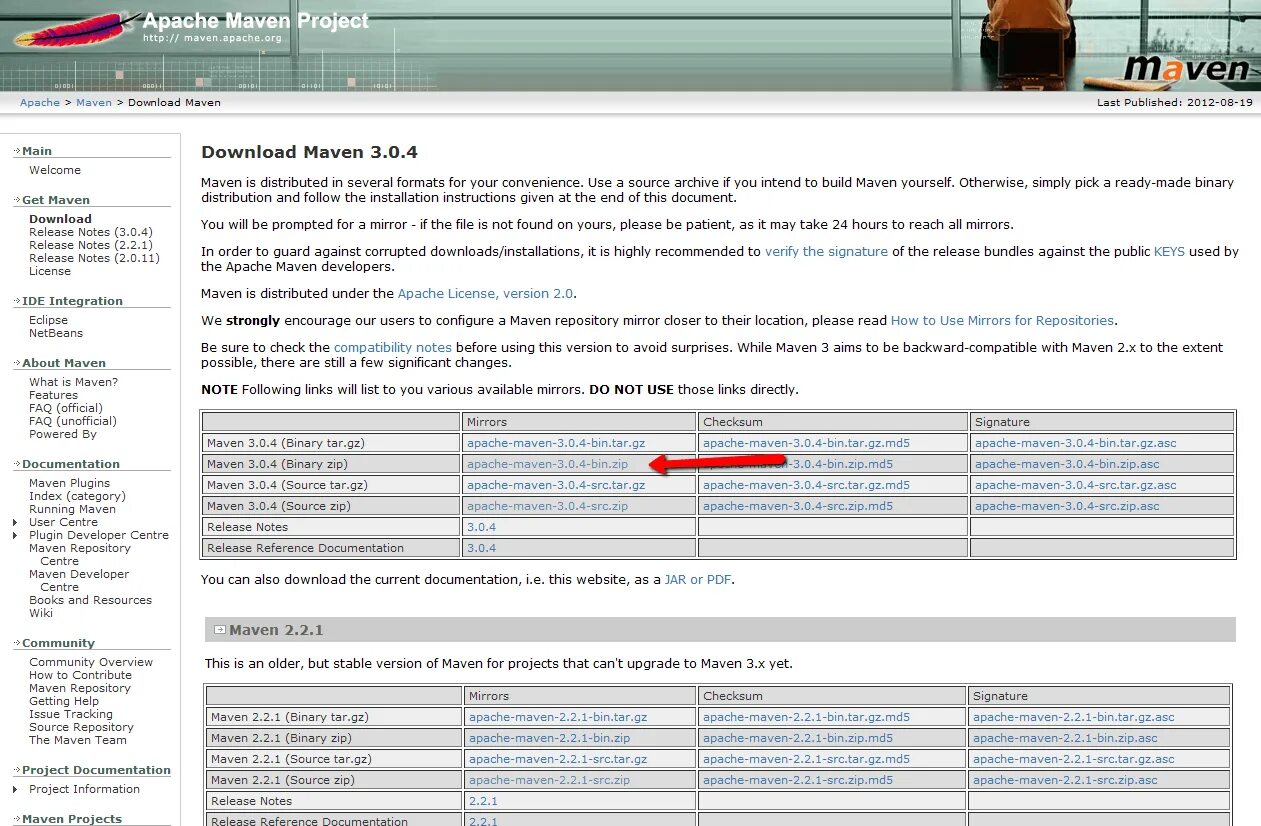Open How to Use Mirrors for Repositories
The image size is (1261, 826).
tap(1002, 321)
